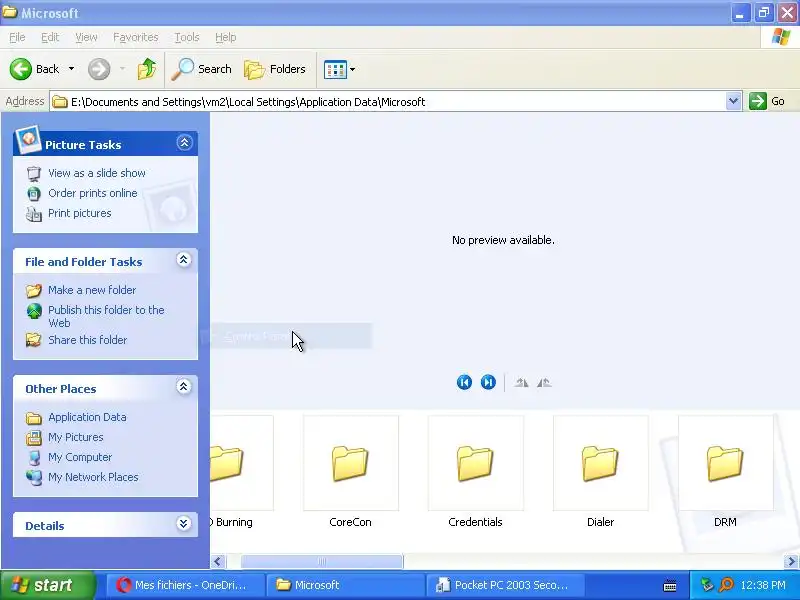Click the horizontal scrollbar thumb
Image resolution: width=800 pixels, height=600 pixels.
tap(322, 561)
